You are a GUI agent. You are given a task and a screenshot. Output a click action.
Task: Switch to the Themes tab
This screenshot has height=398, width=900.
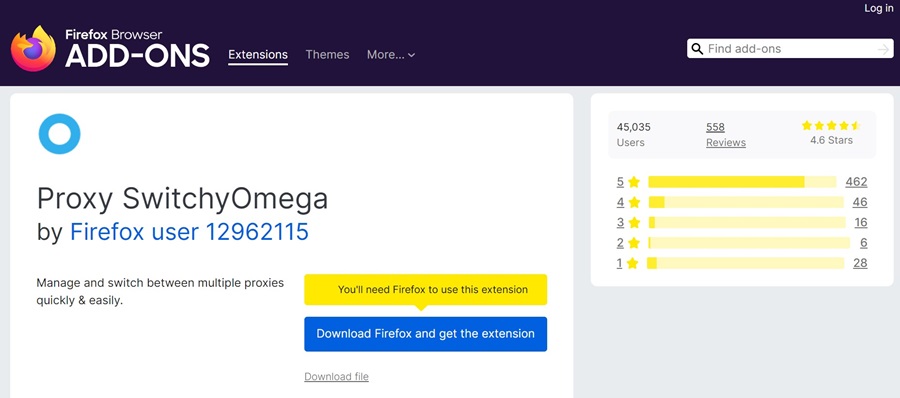327,55
